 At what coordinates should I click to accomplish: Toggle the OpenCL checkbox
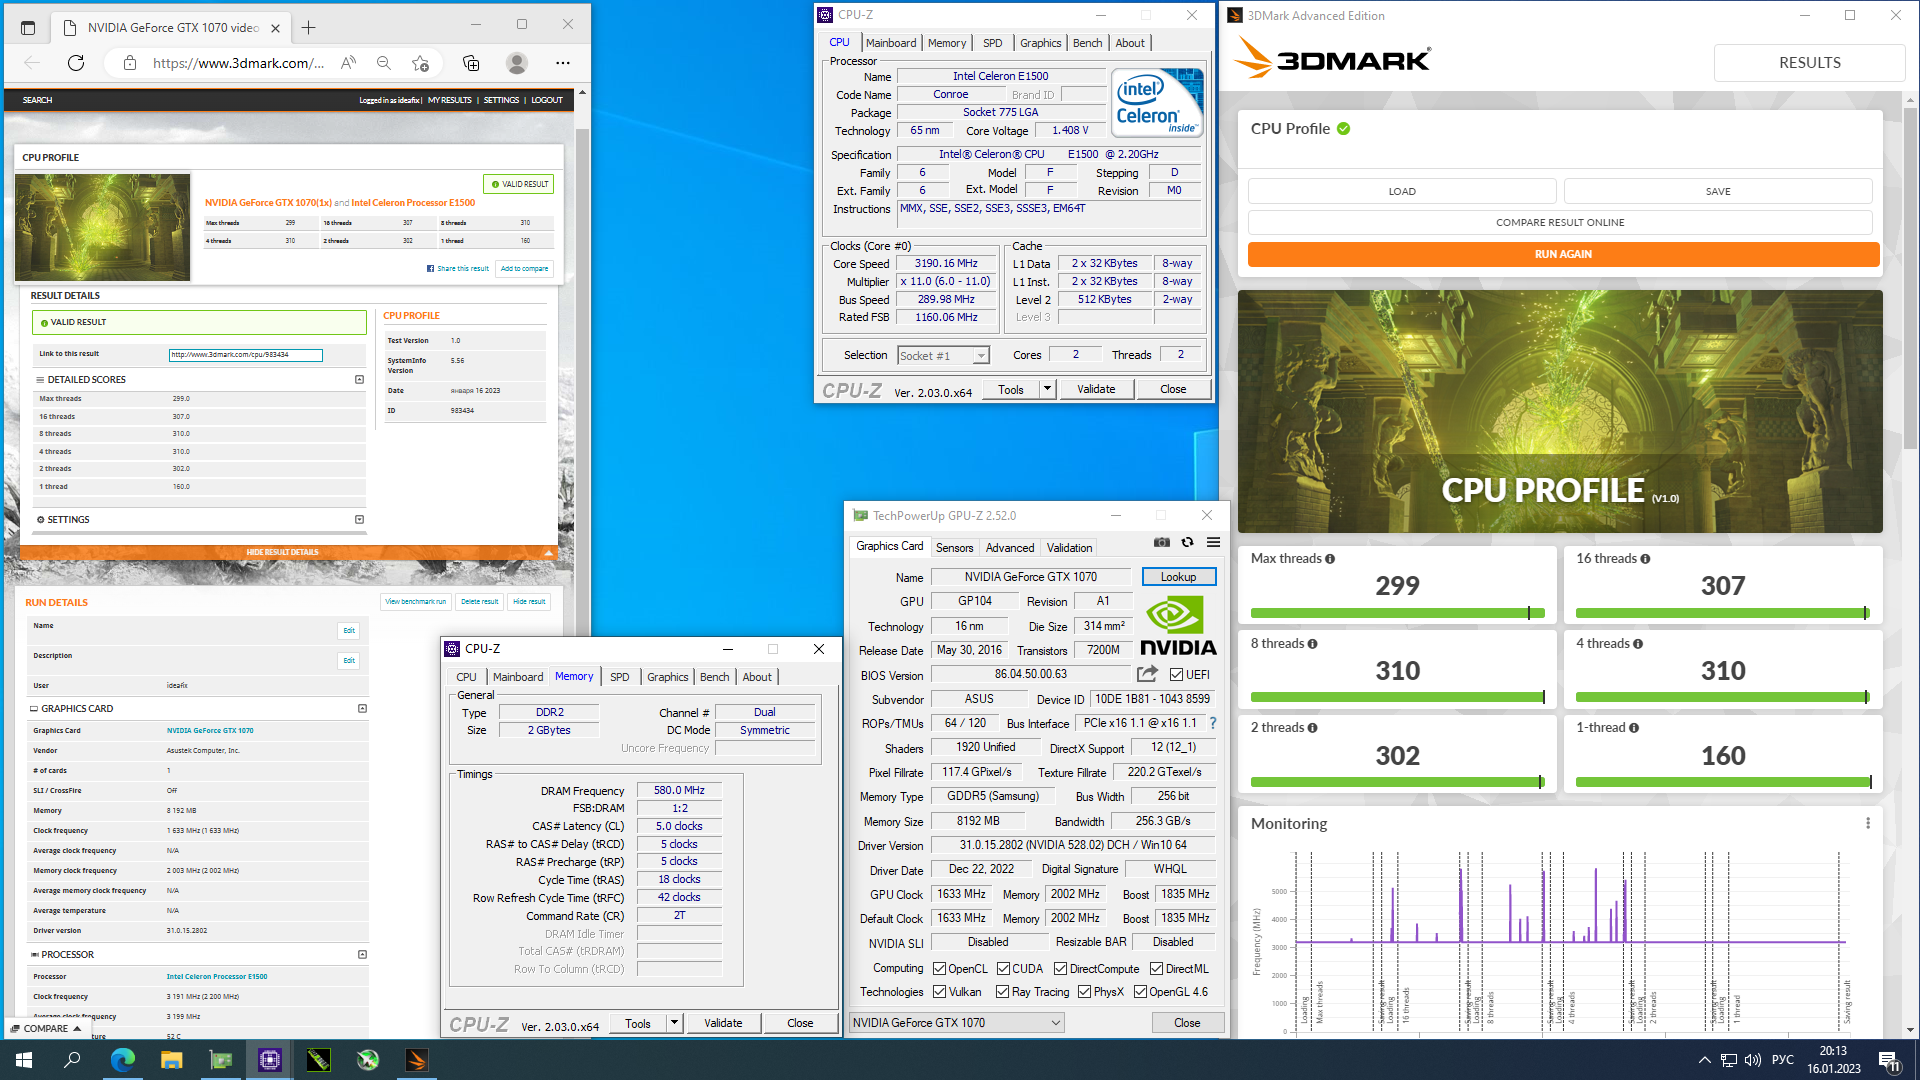pos(939,969)
